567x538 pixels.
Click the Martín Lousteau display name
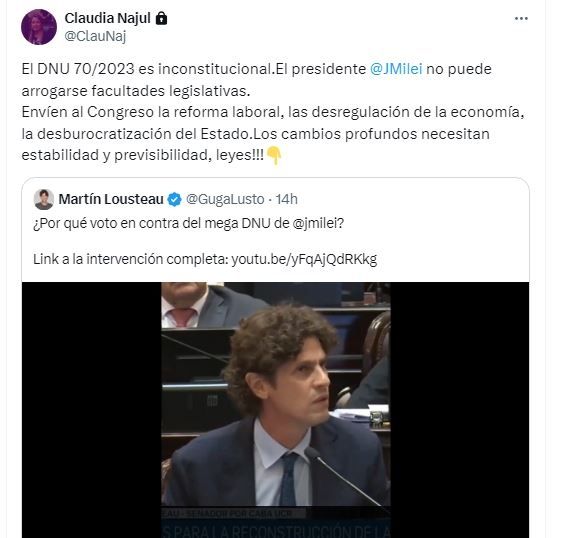111,199
